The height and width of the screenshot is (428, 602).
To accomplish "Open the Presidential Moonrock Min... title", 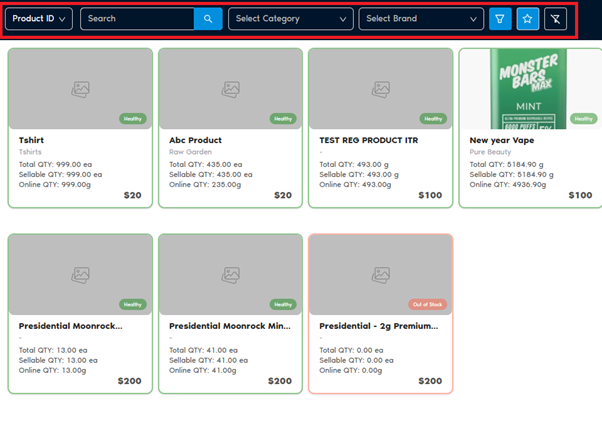I will pyautogui.click(x=230, y=326).
